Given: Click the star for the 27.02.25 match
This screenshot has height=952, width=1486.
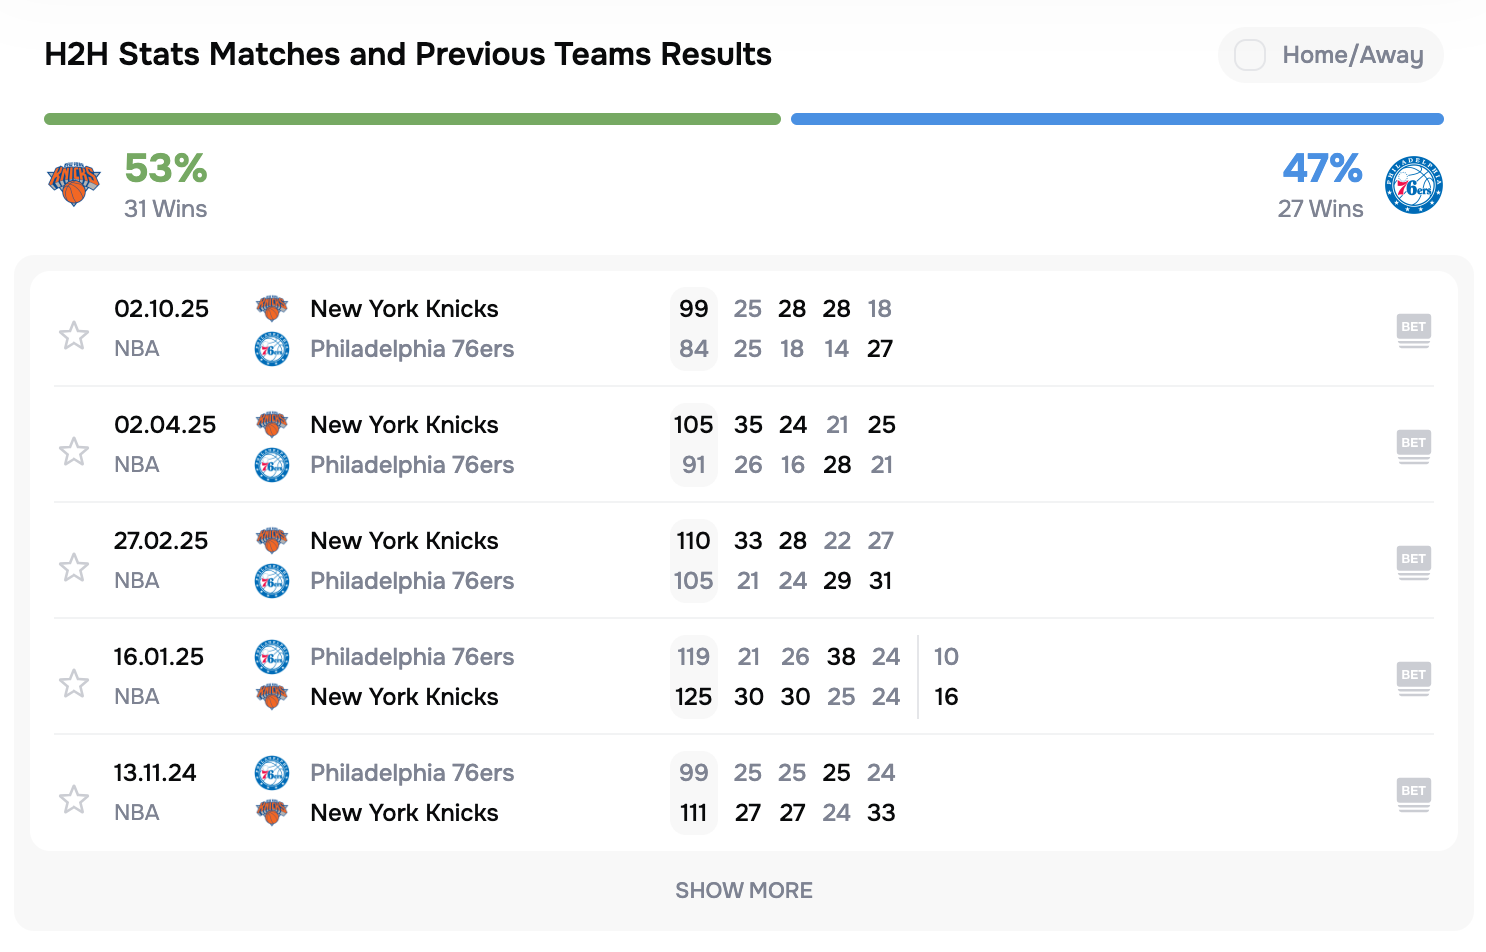Looking at the screenshot, I should (74, 567).
